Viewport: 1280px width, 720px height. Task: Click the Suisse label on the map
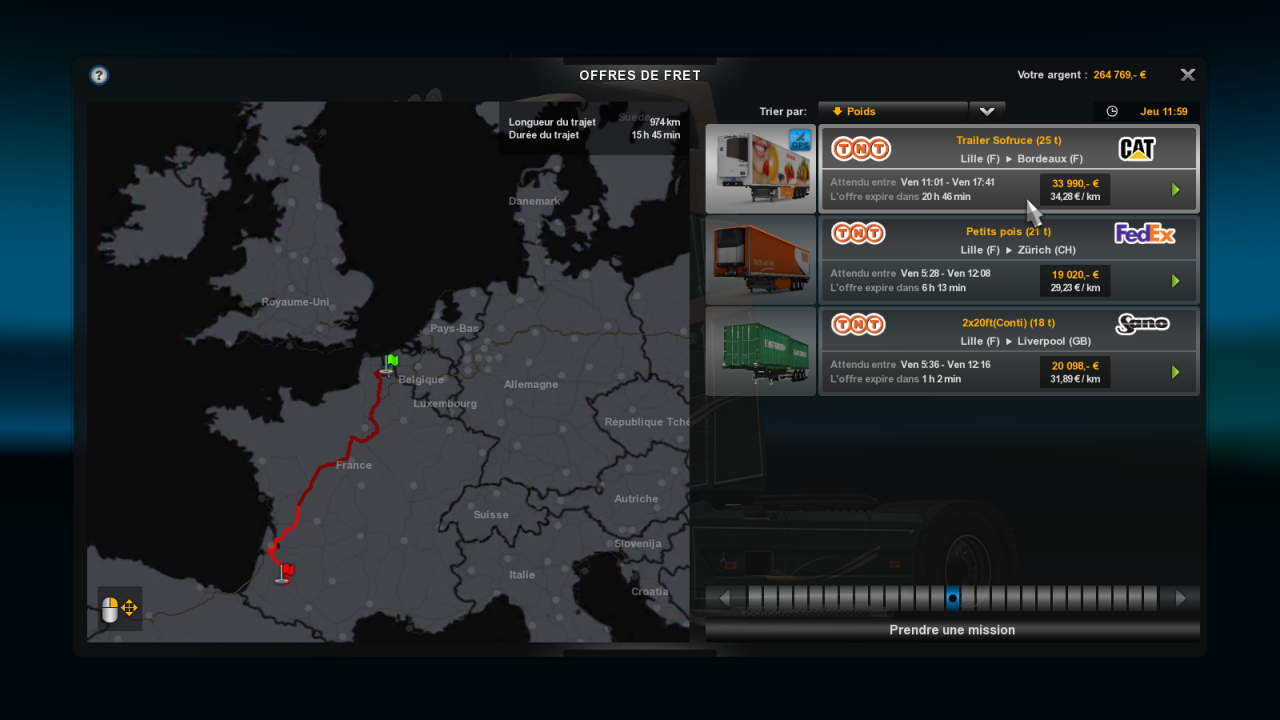click(491, 515)
